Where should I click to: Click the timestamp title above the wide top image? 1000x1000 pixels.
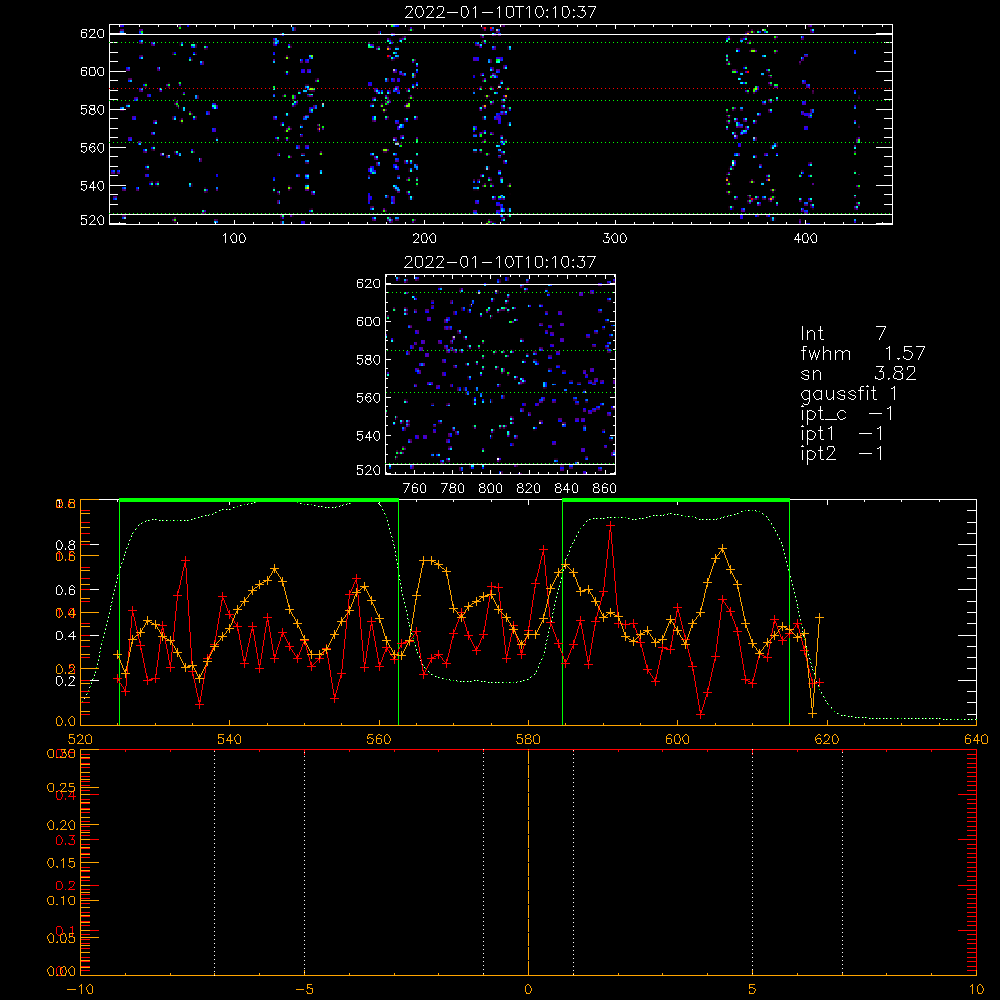pos(501,12)
